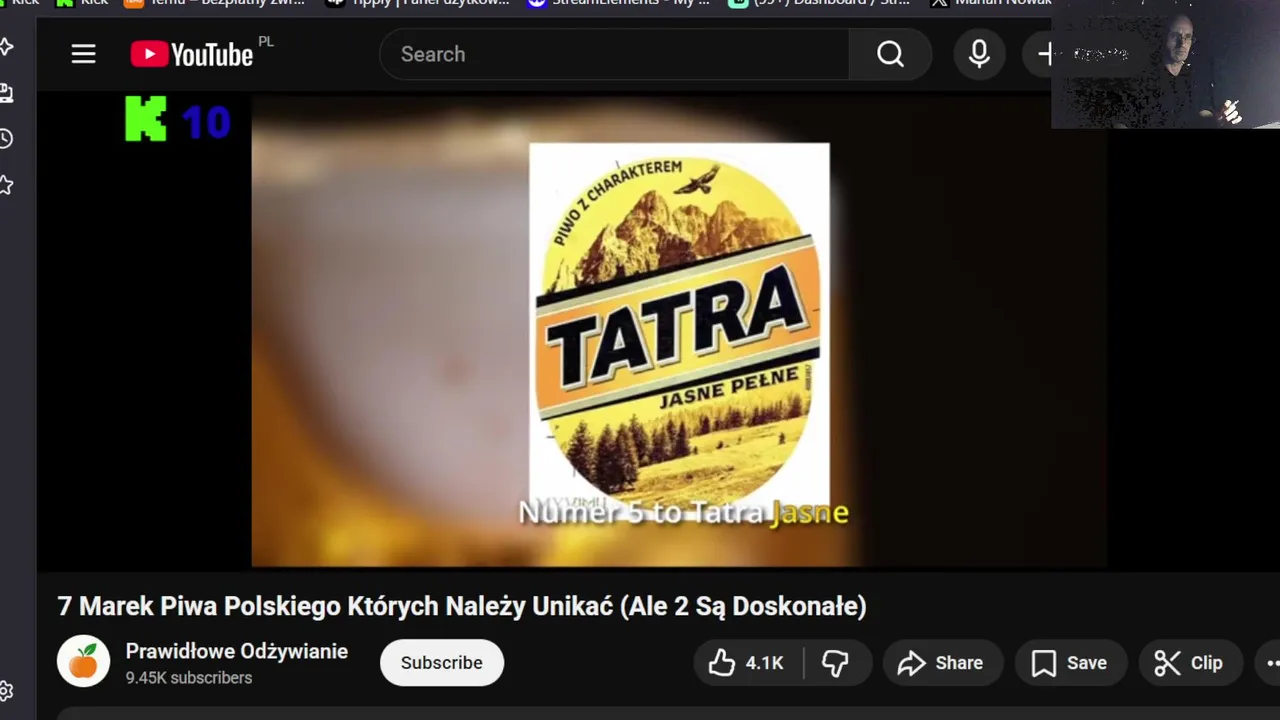This screenshot has height=720, width=1280.
Task: Click the magnifier search button
Action: (890, 54)
